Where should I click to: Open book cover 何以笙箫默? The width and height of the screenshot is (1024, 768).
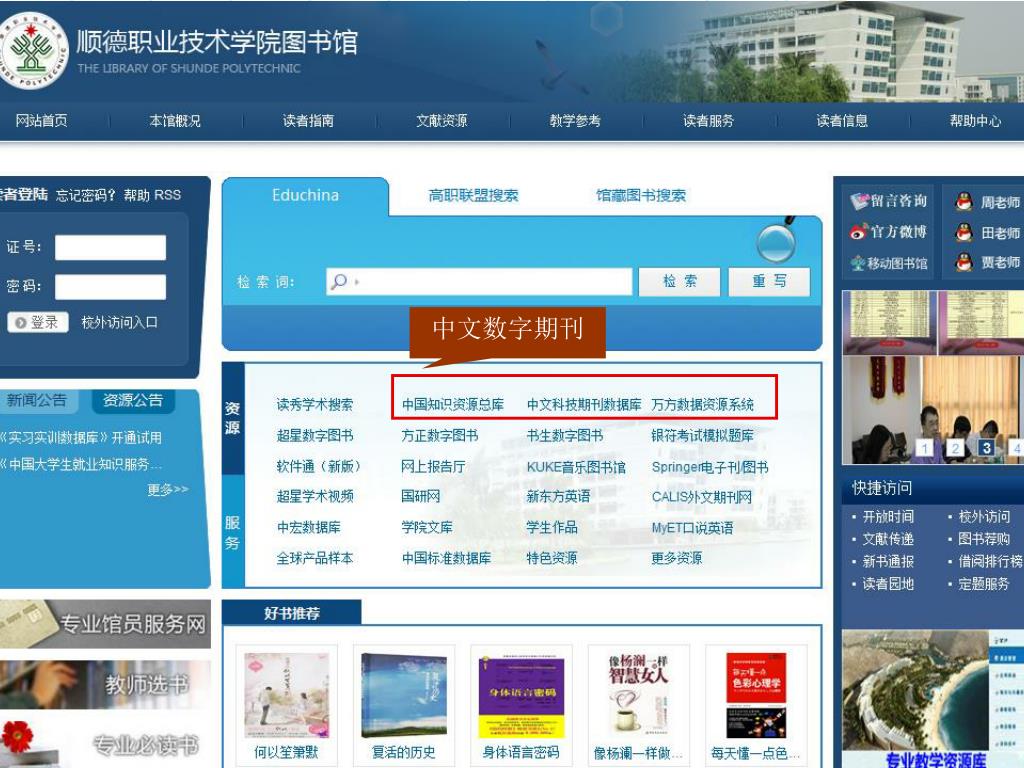click(x=287, y=696)
